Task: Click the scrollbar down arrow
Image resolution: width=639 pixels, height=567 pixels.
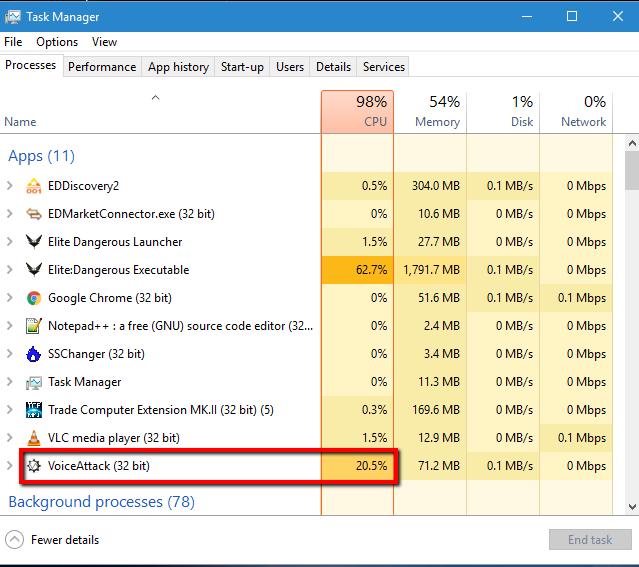Action: pyautogui.click(x=632, y=507)
